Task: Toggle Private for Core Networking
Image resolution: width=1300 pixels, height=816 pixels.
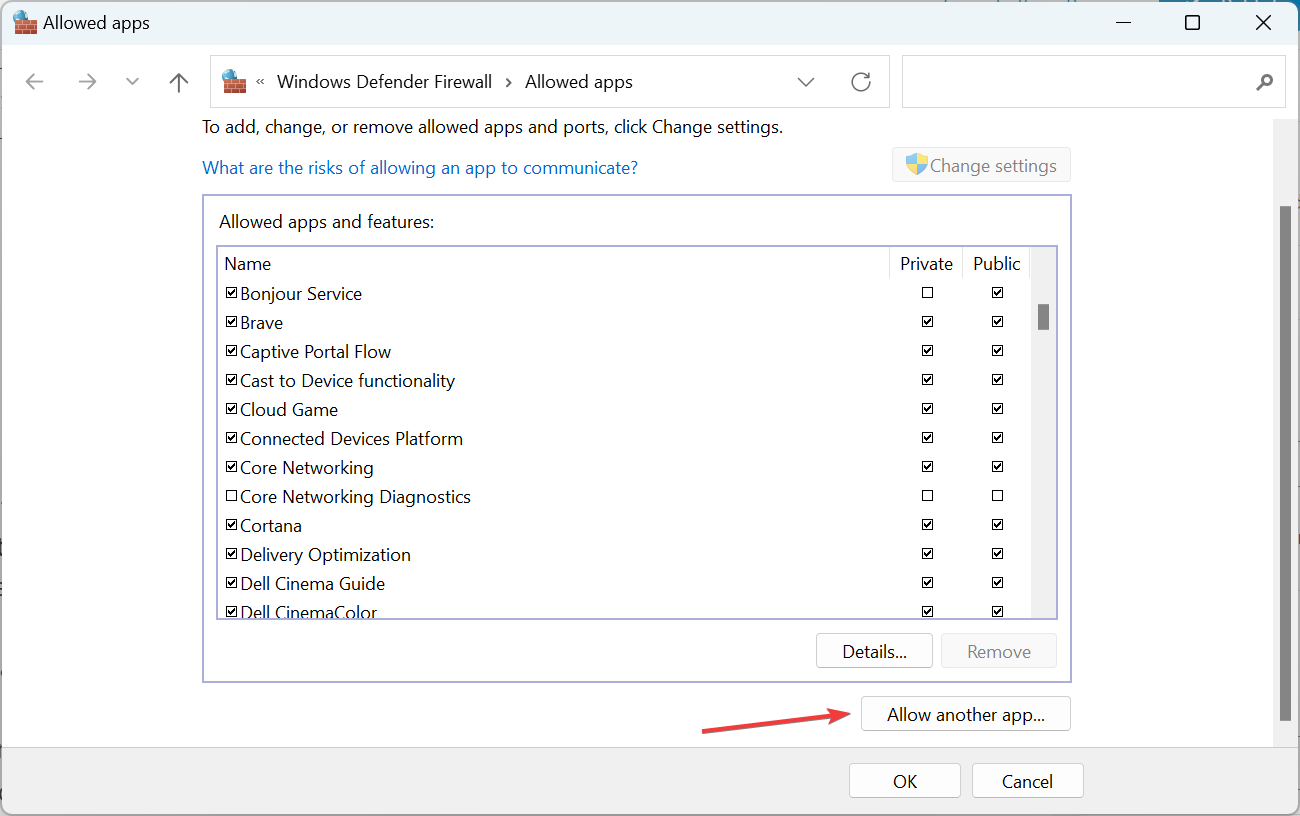Action: 927,467
